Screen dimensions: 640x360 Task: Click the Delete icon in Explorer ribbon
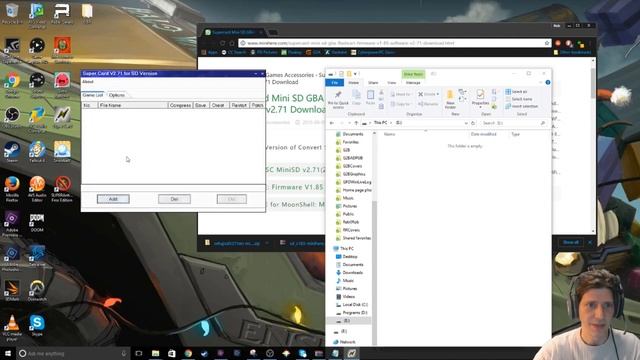426,94
